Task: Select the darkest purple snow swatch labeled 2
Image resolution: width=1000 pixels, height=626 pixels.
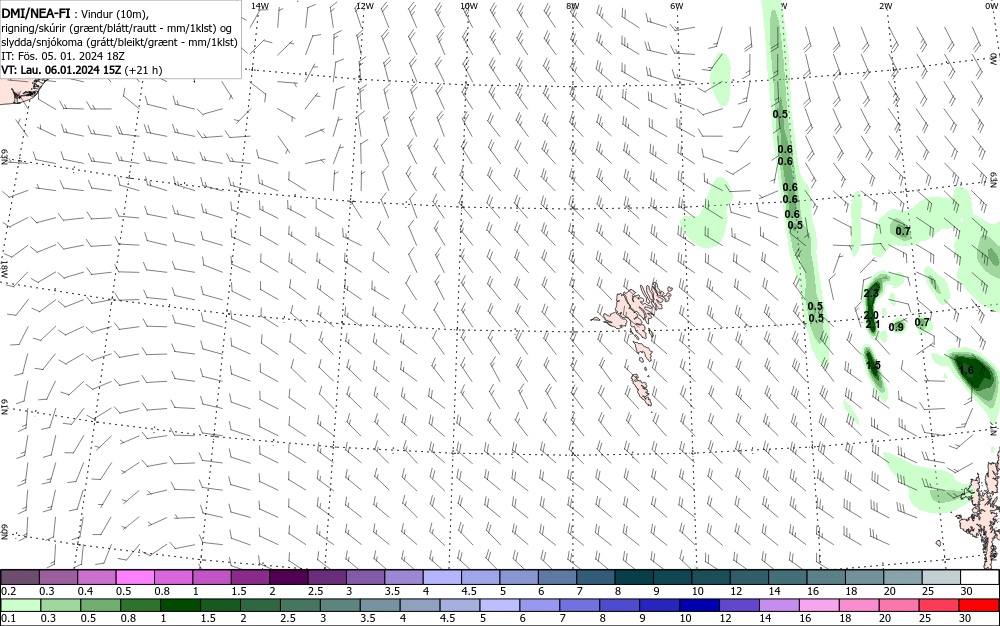Action: (288, 577)
